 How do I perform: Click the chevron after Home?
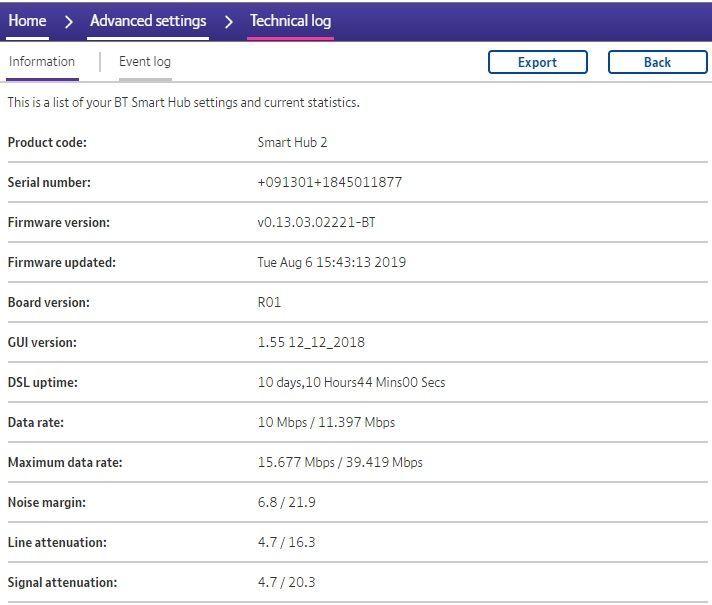pyautogui.click(x=68, y=21)
